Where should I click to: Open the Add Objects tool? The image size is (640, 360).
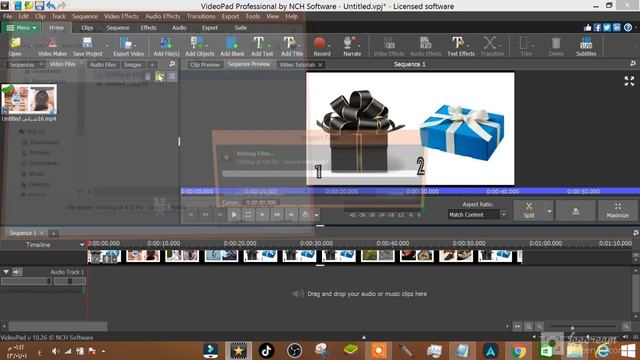point(199,46)
